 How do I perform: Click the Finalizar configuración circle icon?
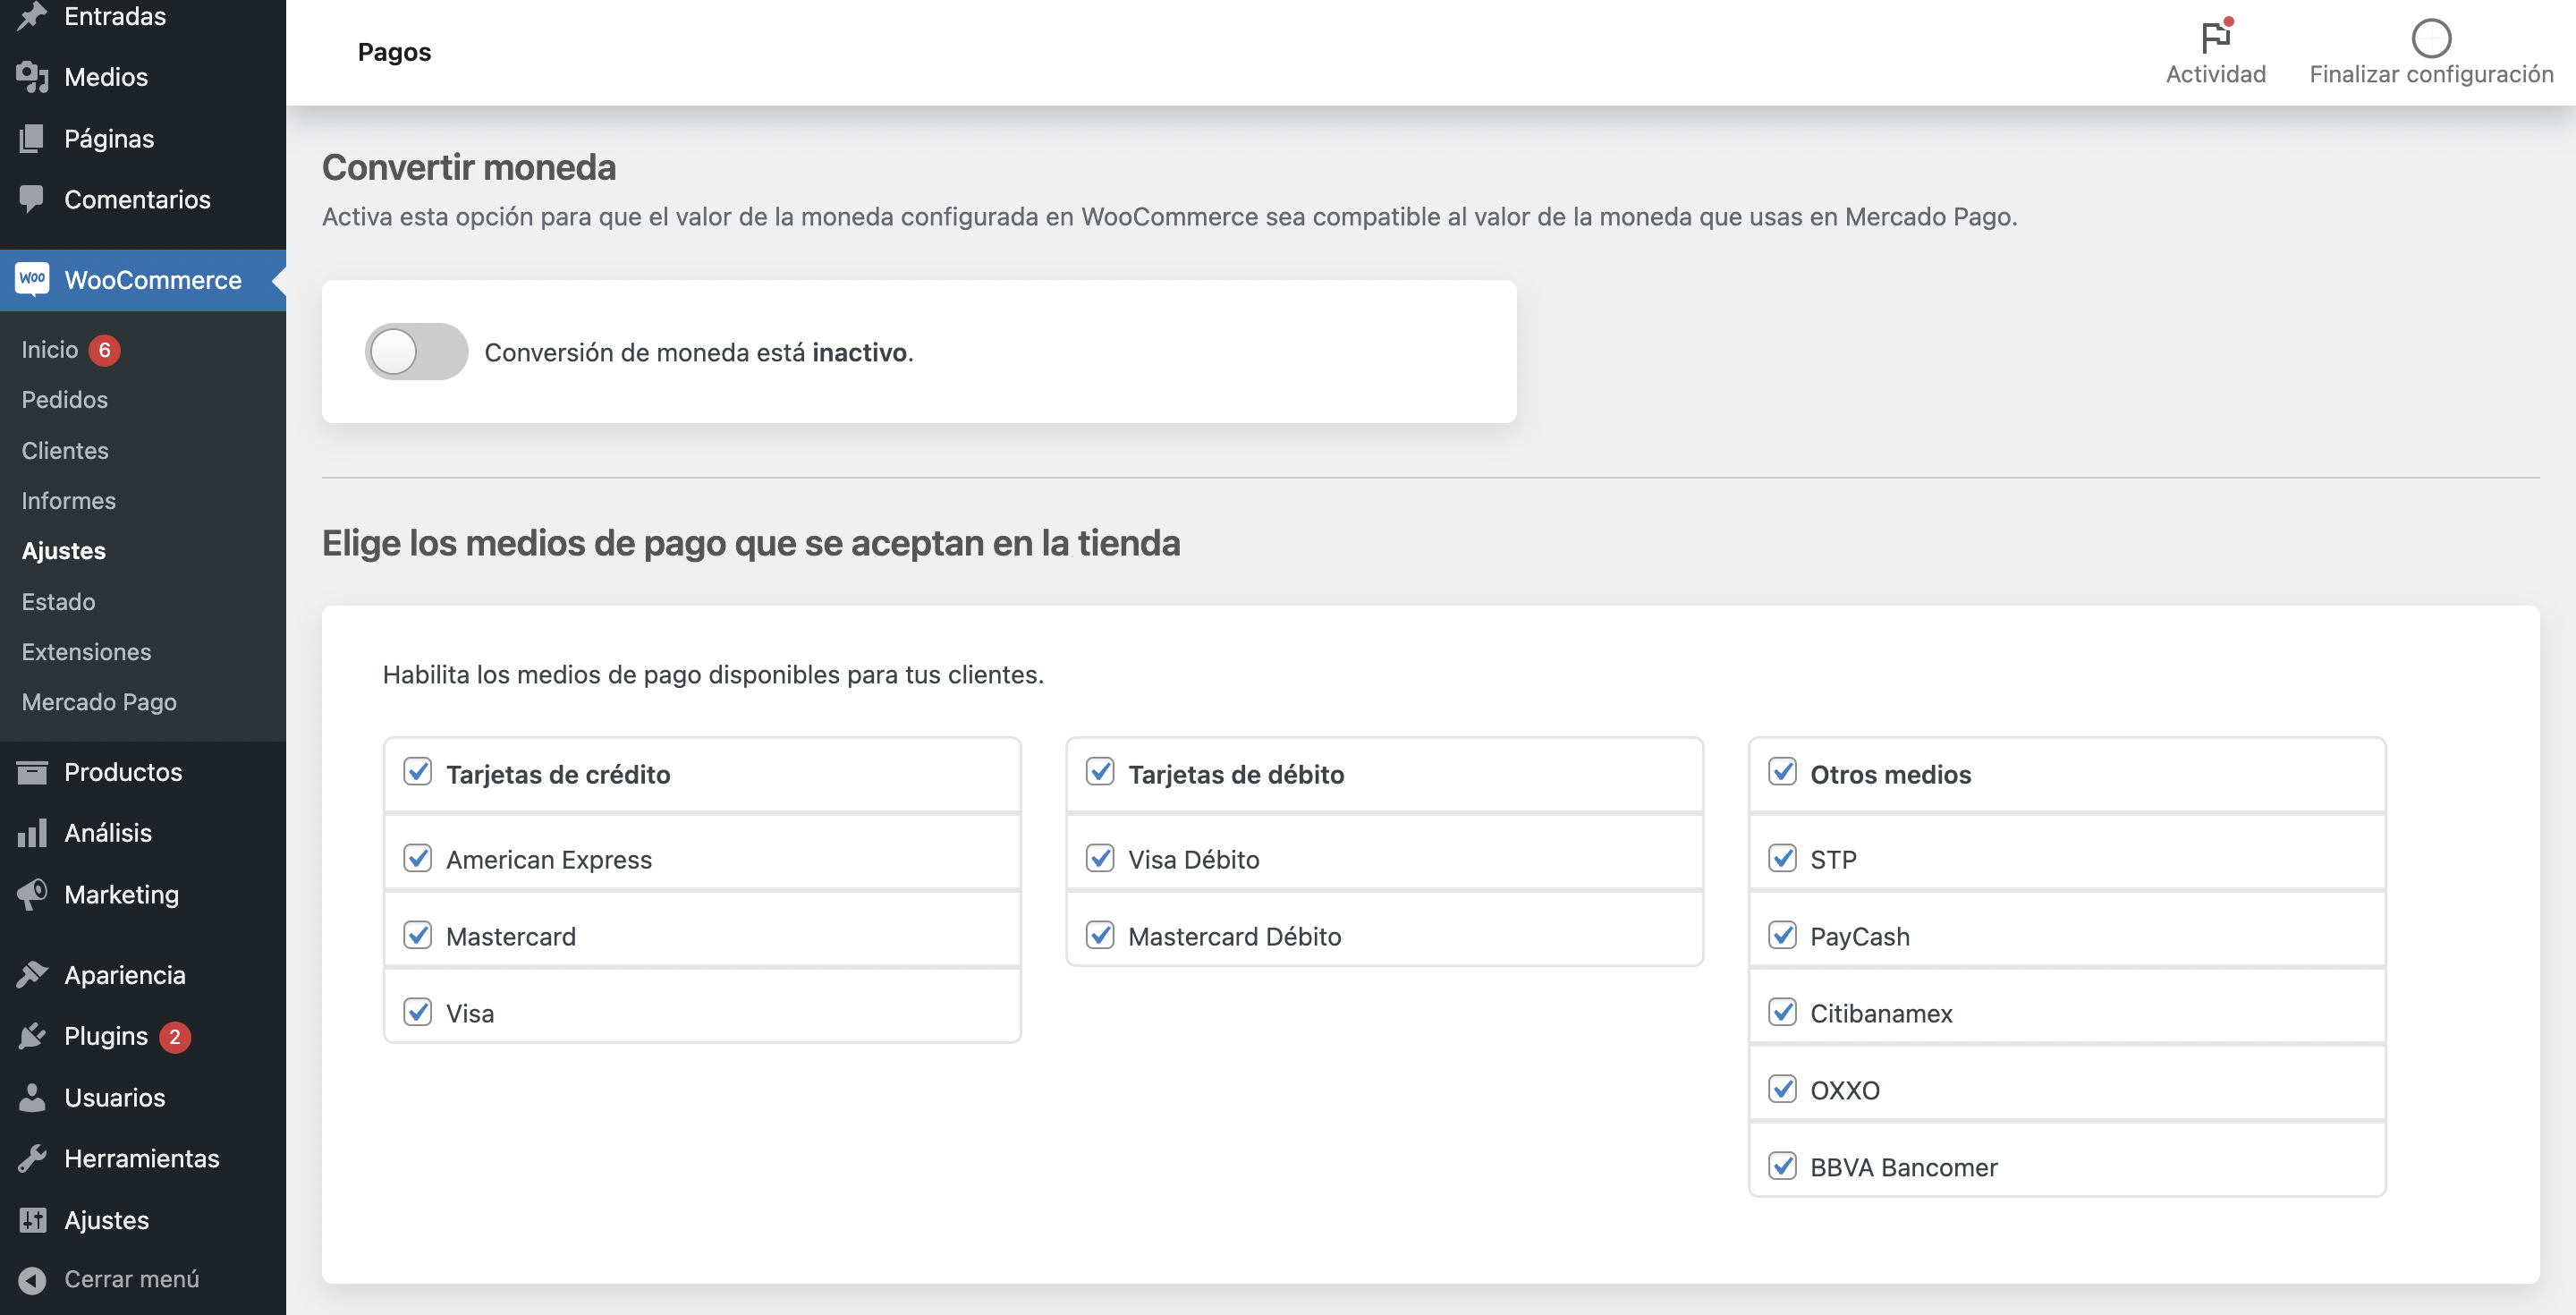(2431, 38)
